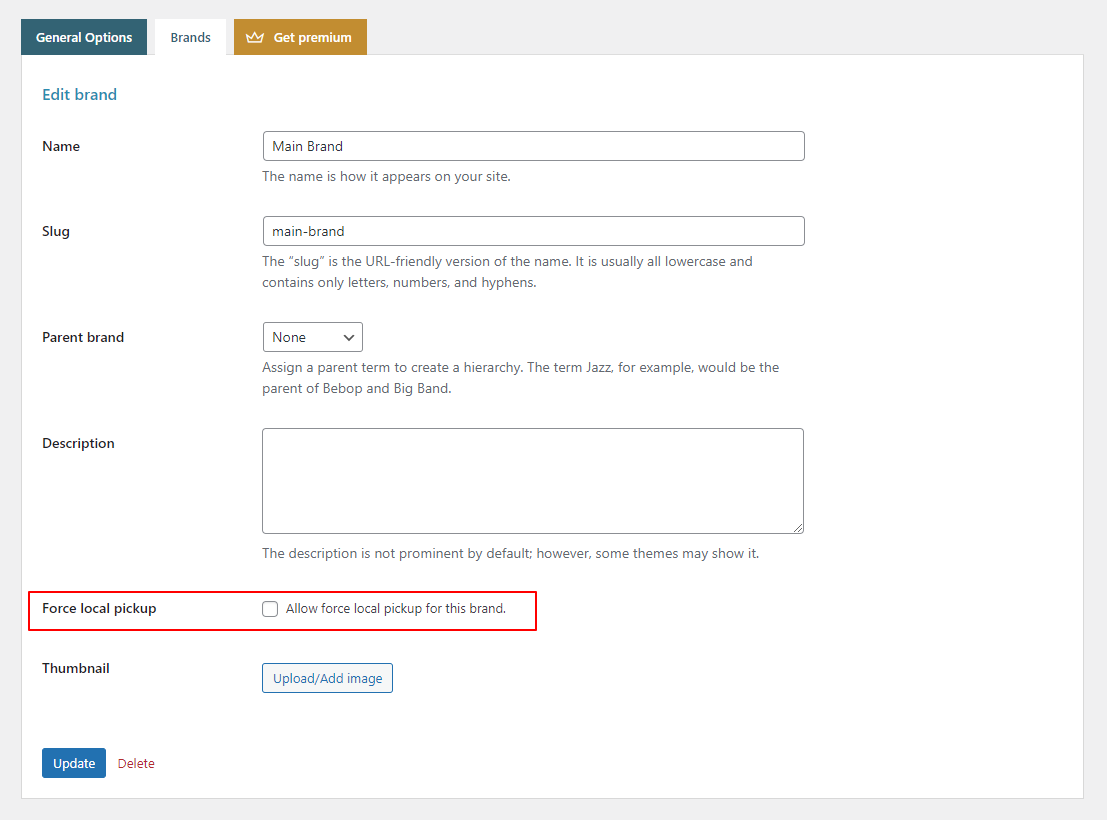Viewport: 1107px width, 820px height.
Task: Click the chevron arrow in Parent brand select
Action: [348, 337]
